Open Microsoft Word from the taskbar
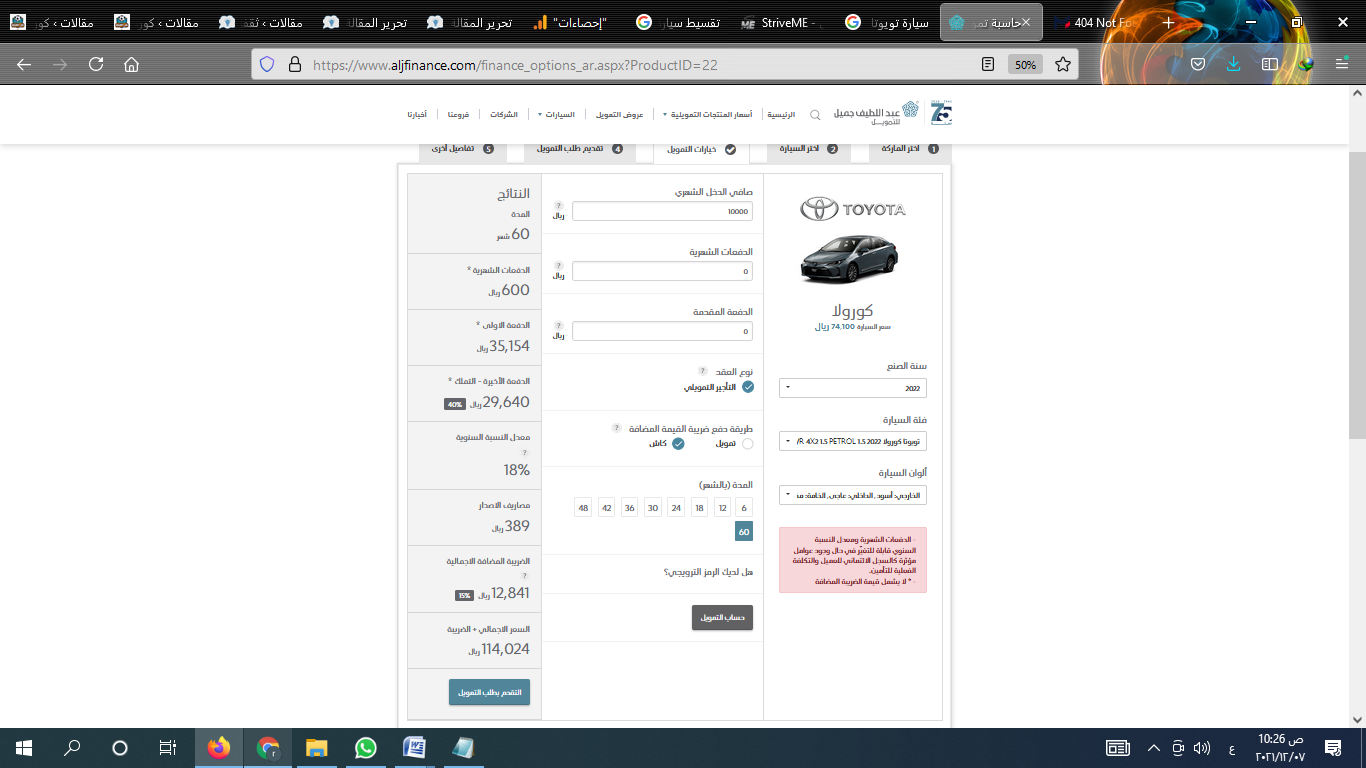The height and width of the screenshot is (768, 1366). coord(414,747)
